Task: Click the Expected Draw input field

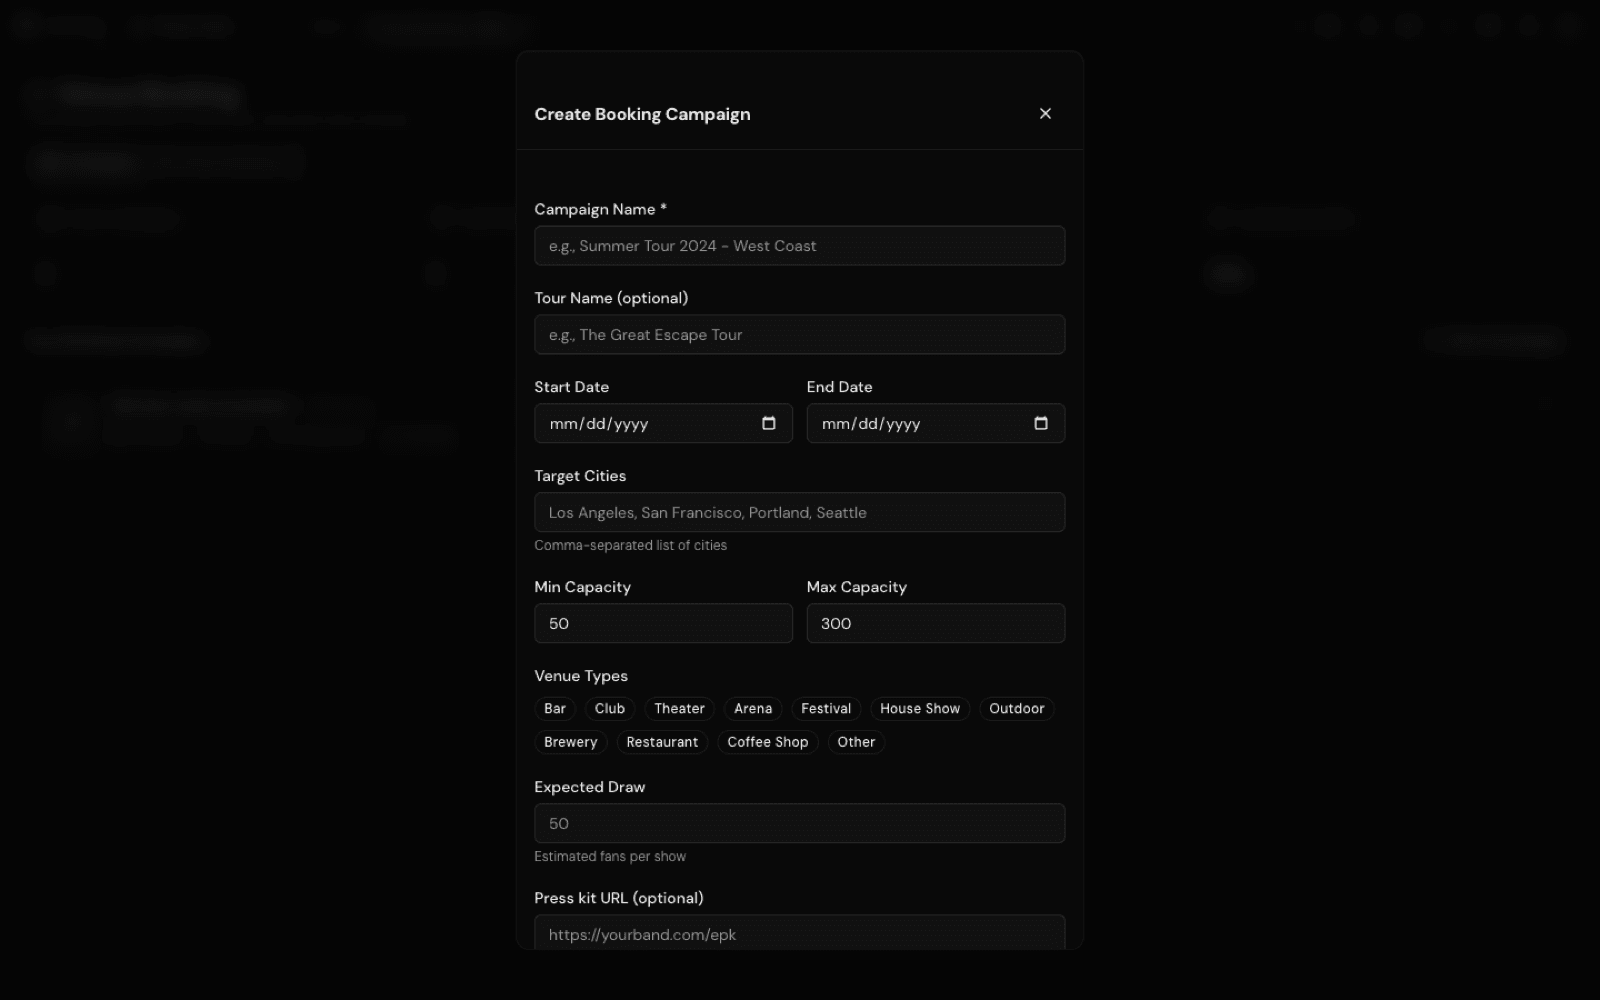Action: pos(799,823)
